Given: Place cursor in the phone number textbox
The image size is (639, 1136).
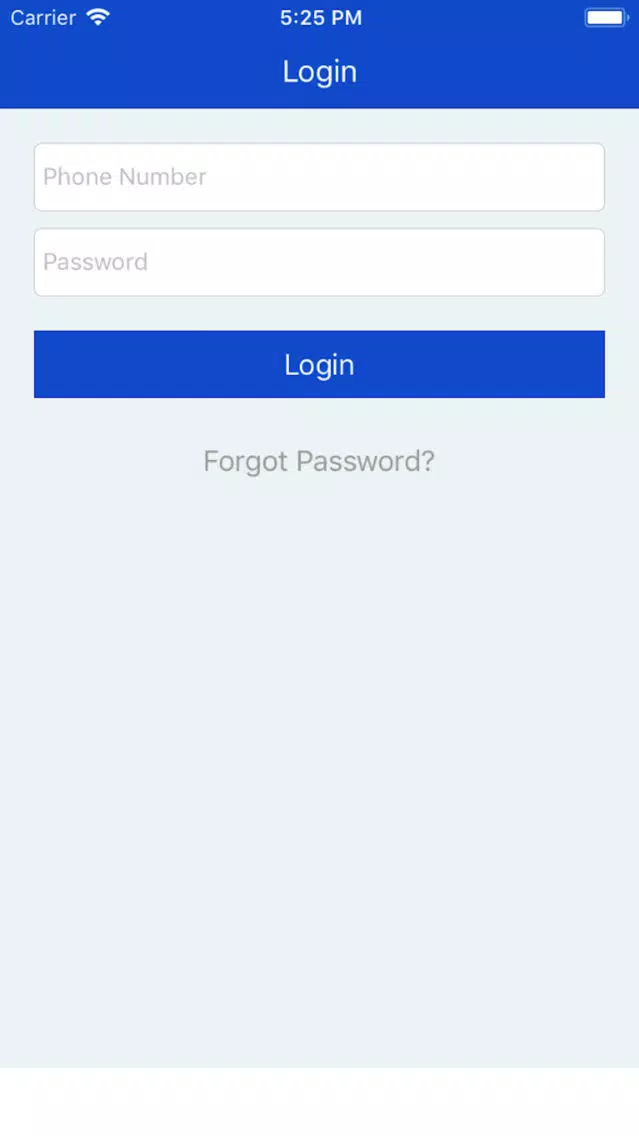Looking at the screenshot, I should click(320, 177).
